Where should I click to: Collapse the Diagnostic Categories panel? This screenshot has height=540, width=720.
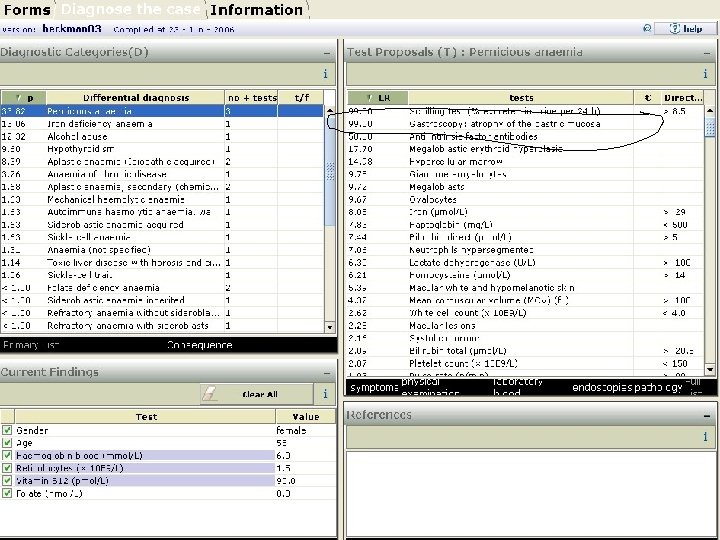(x=326, y=53)
